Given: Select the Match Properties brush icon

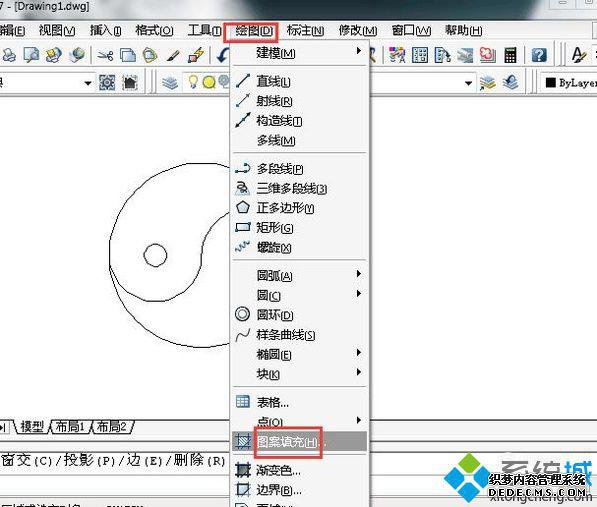Looking at the screenshot, I should pos(174,56).
